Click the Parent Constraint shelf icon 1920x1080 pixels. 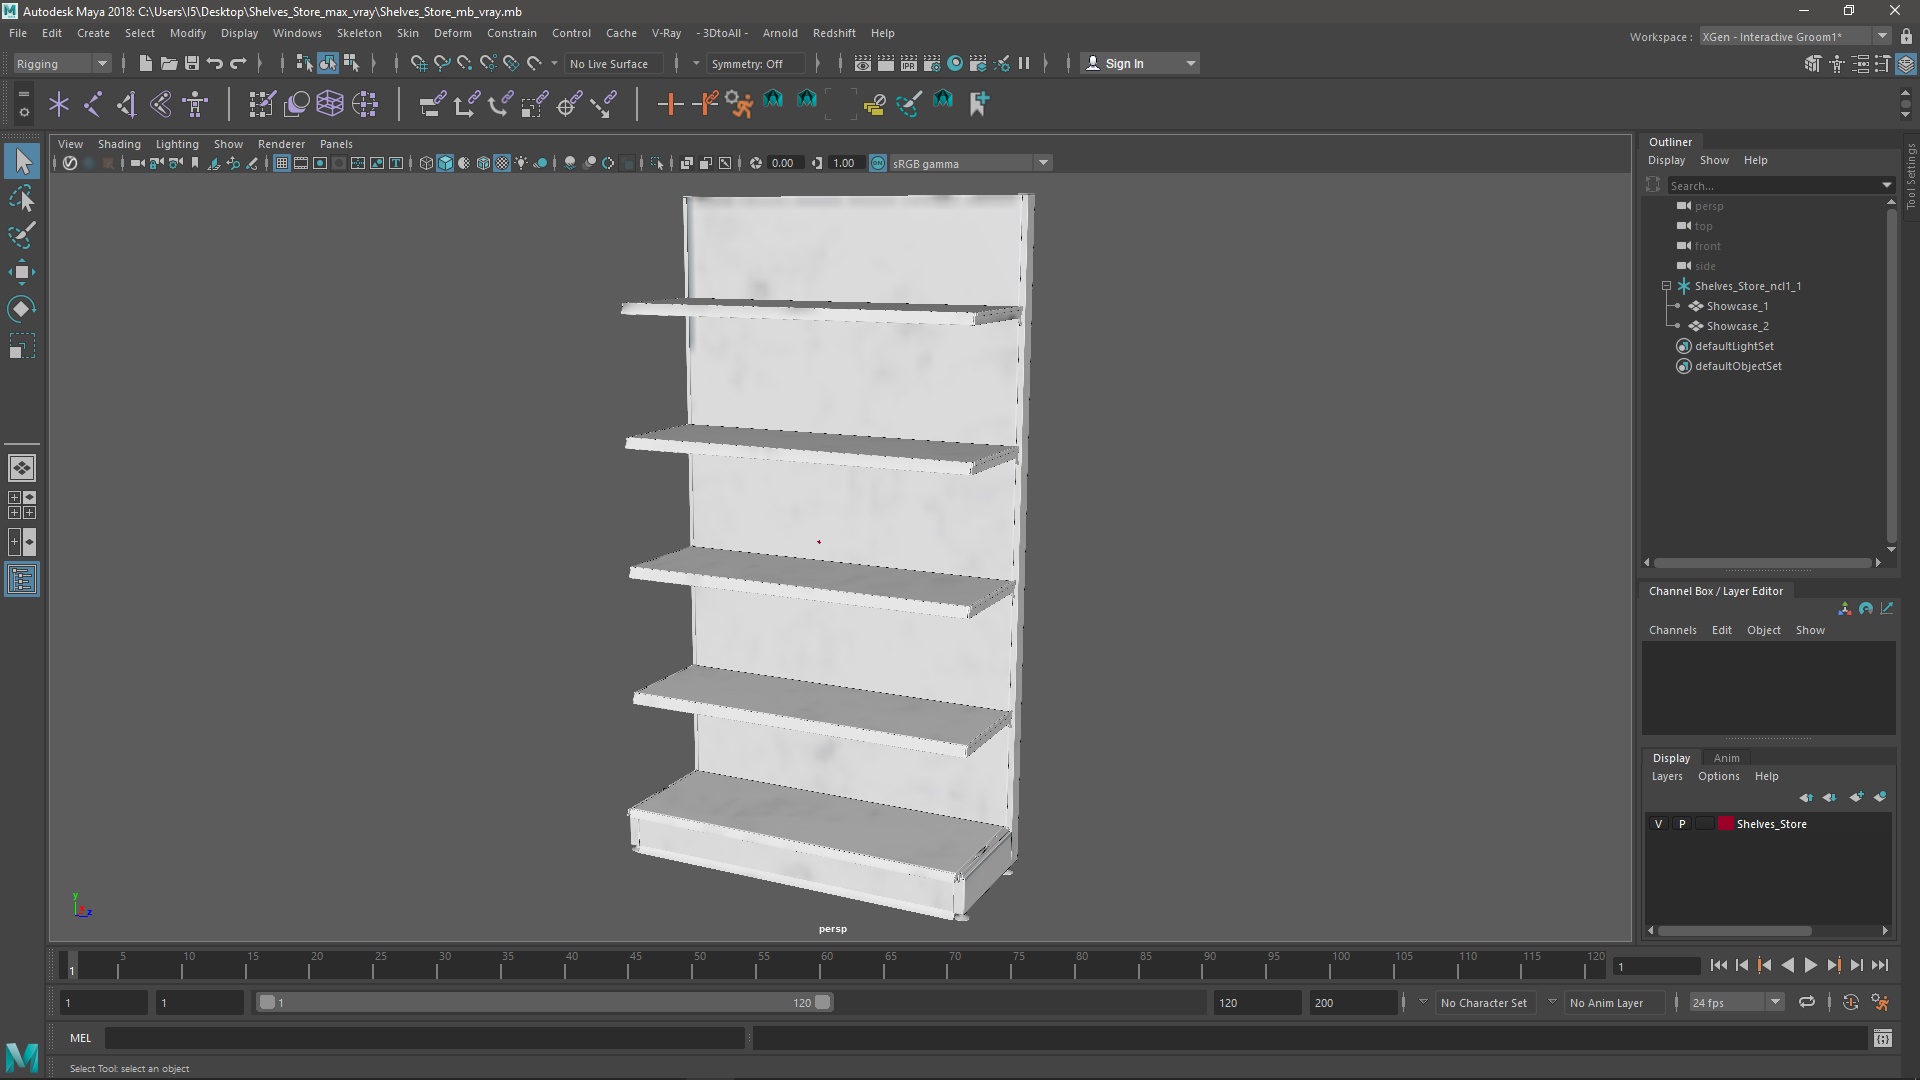click(x=432, y=103)
